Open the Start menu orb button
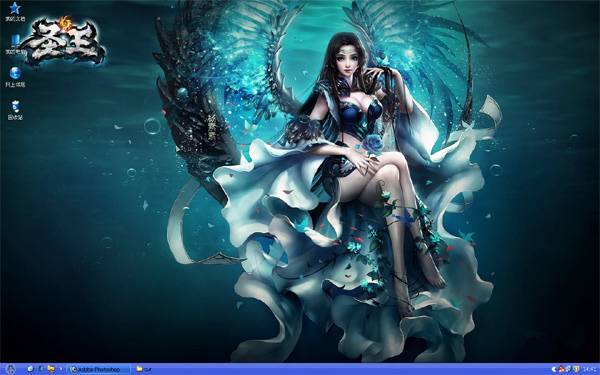Viewport: 600px width, 375px height. (10, 369)
